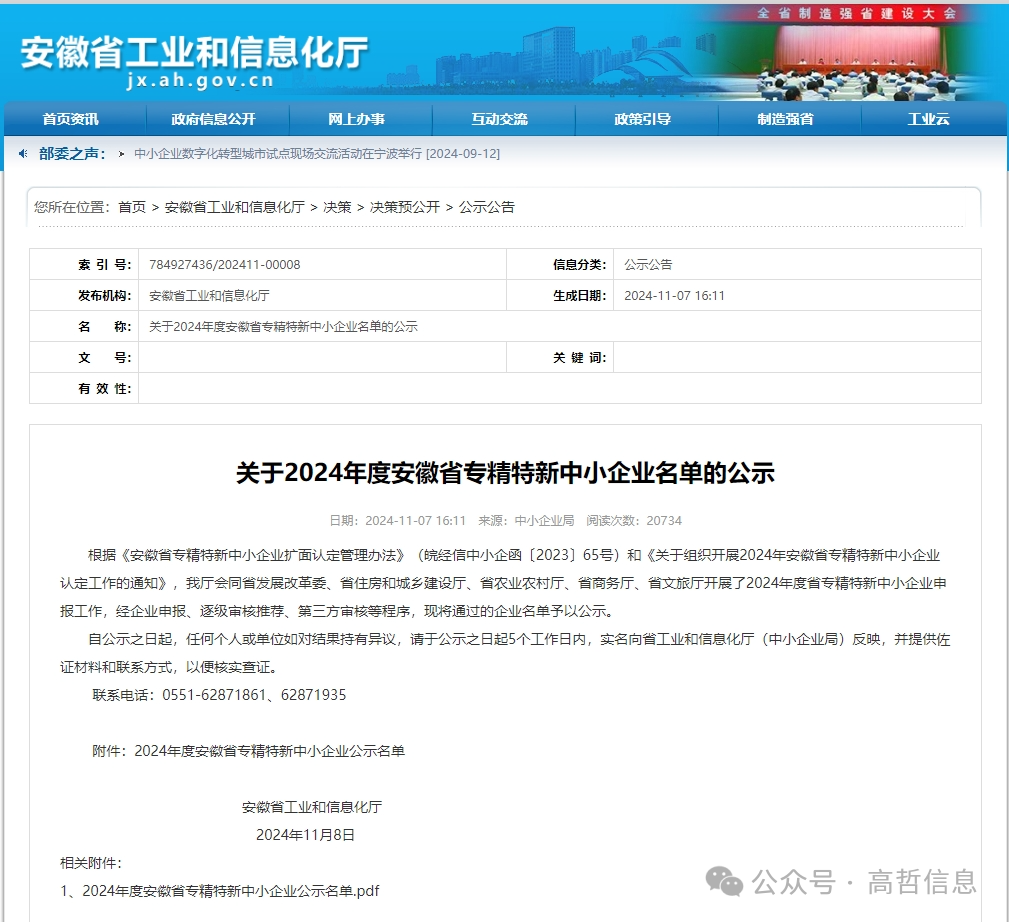Viewport: 1009px width, 922px height.
Task: Open the 公示公告 breadcrumb link
Action: point(486,207)
